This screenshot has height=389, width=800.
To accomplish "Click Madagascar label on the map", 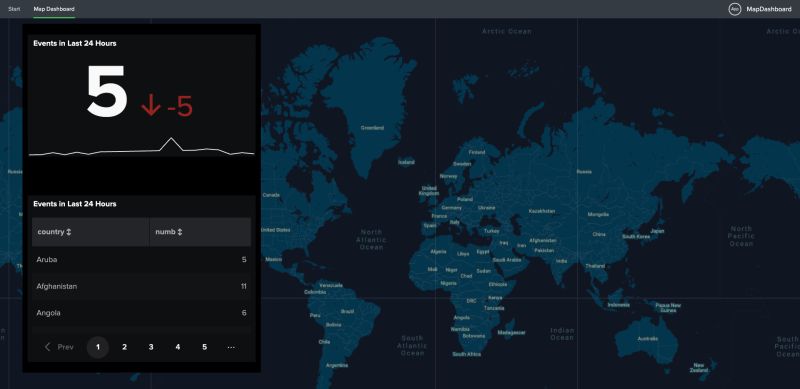I will coord(511,332).
